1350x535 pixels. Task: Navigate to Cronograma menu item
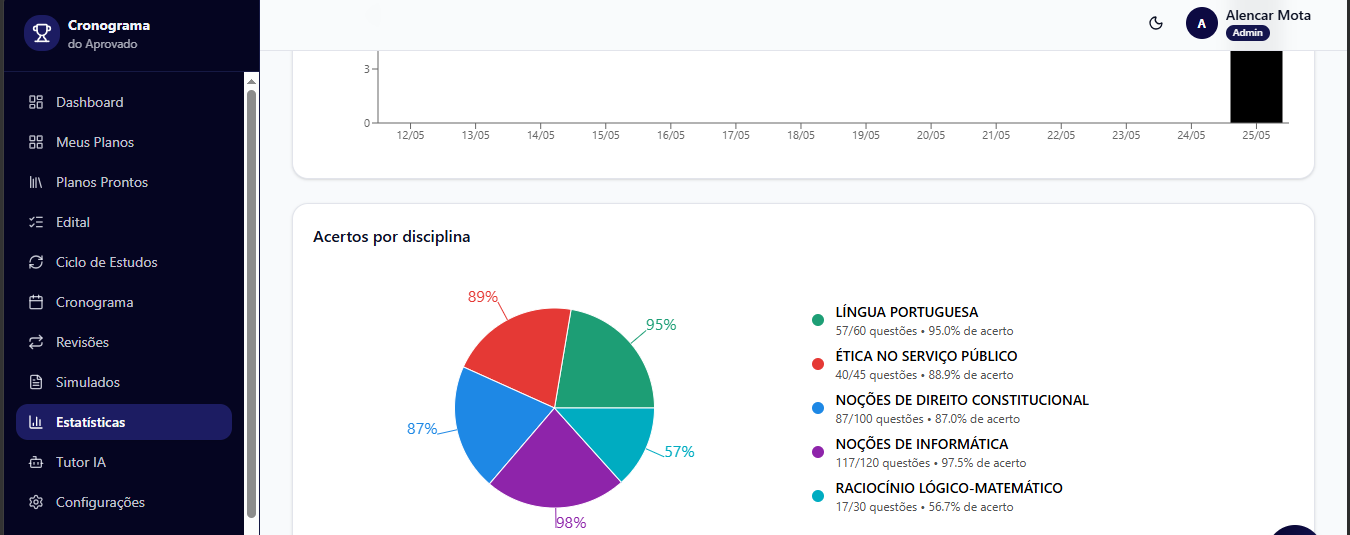coord(124,302)
